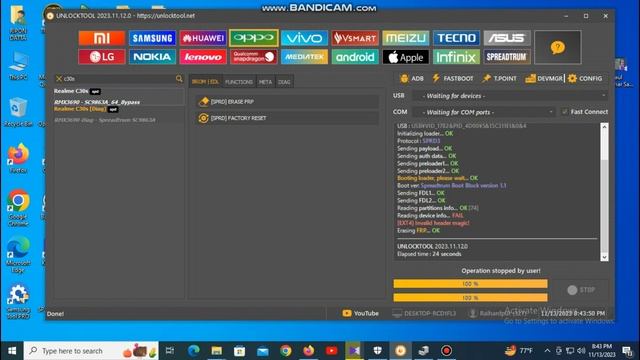Open File Explorer from taskbar
This screenshot has width=640, height=360.
click(216, 351)
